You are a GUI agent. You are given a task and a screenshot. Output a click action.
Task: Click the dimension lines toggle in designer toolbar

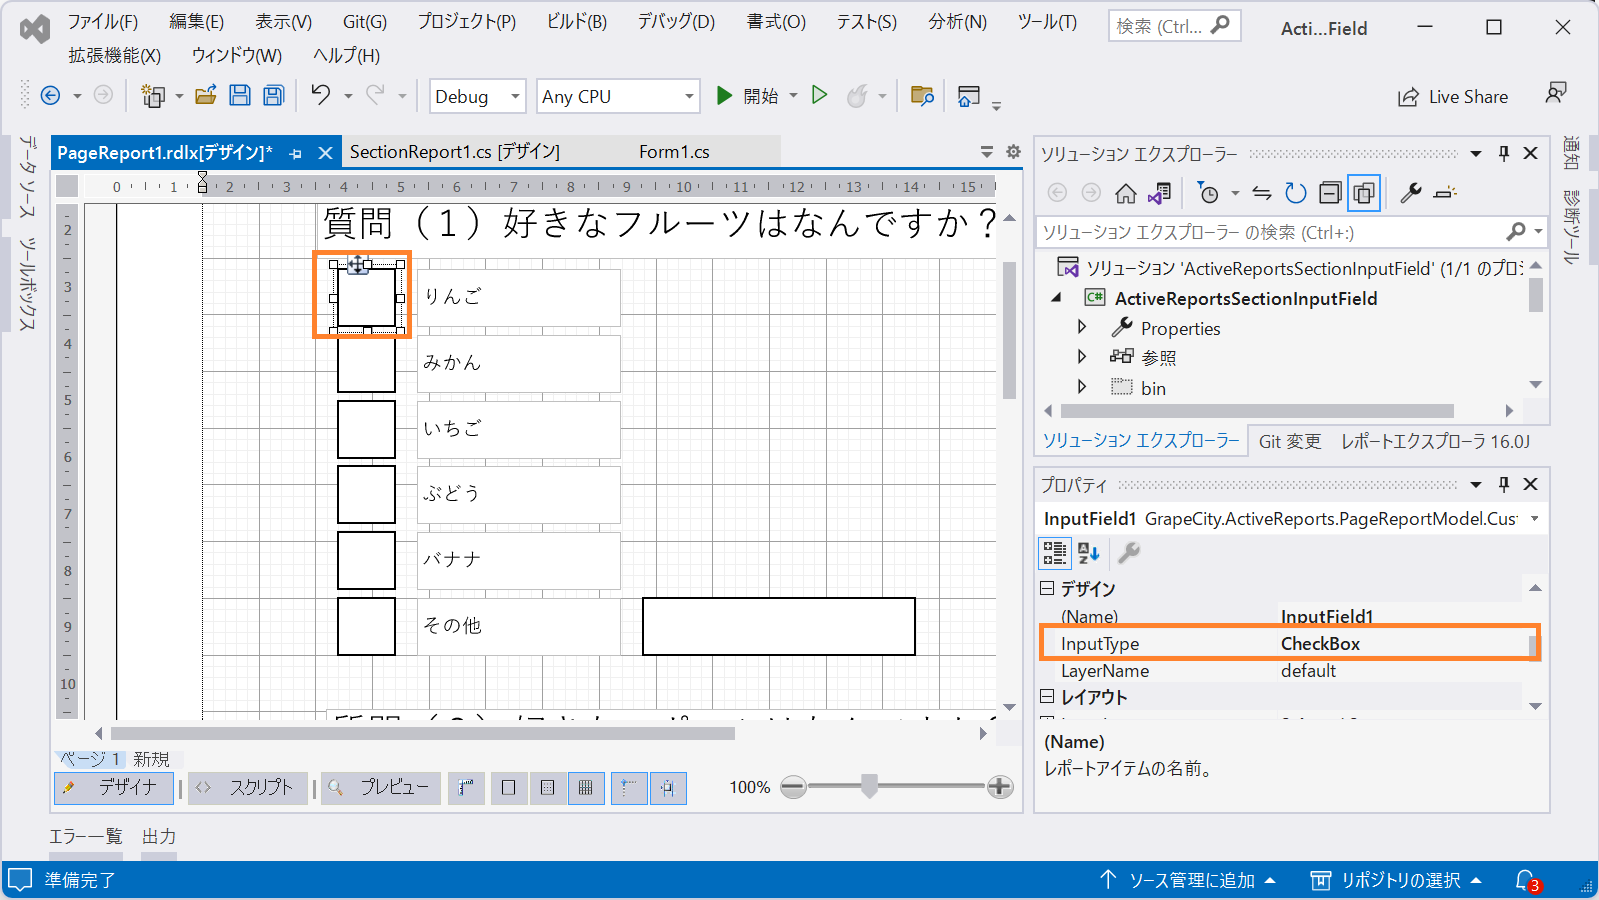tap(466, 788)
